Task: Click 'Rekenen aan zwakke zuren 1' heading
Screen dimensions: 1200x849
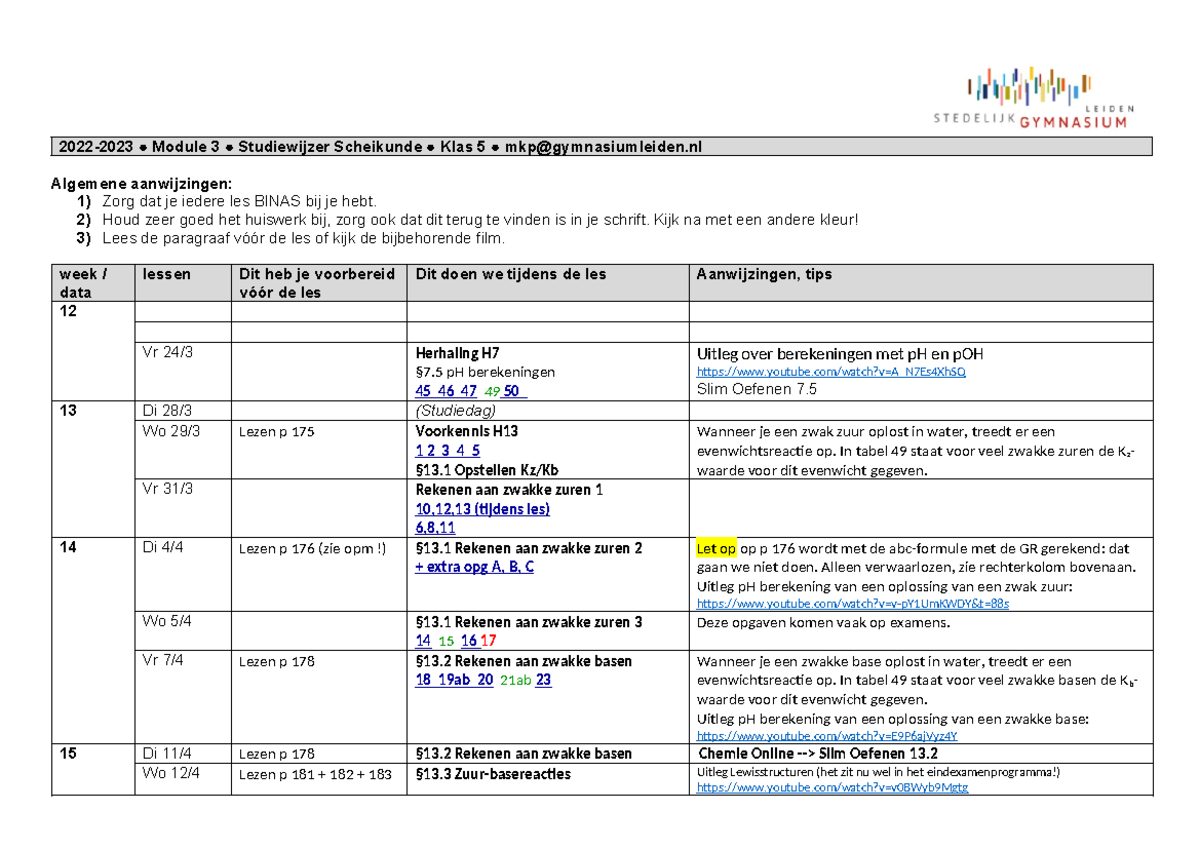Action: (x=509, y=490)
